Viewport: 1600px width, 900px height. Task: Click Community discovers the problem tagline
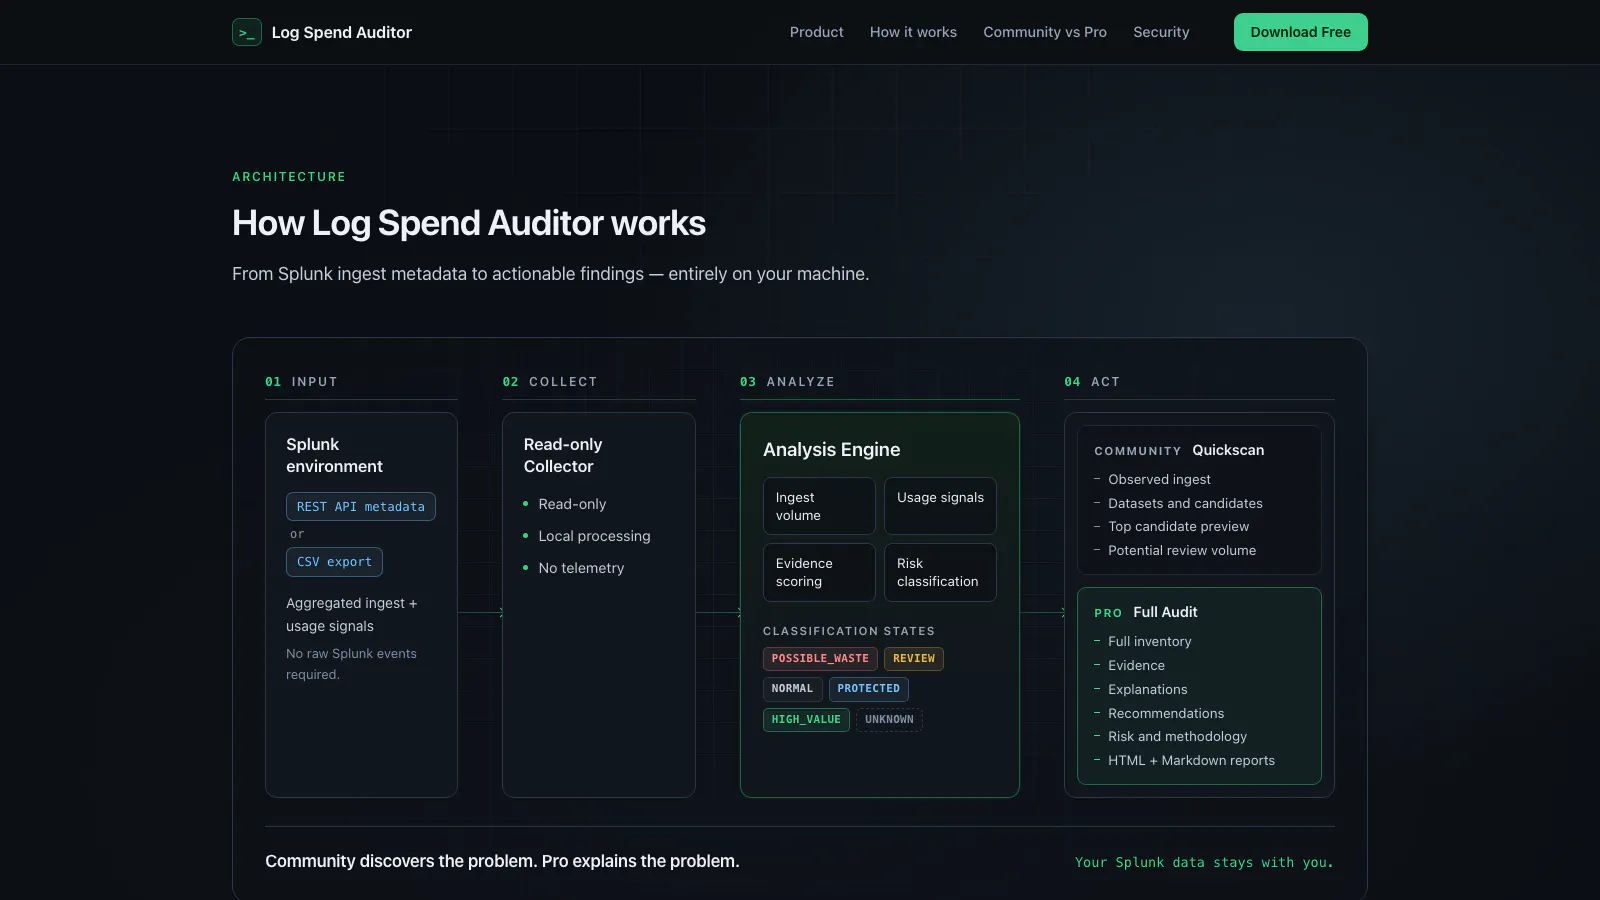click(x=502, y=861)
